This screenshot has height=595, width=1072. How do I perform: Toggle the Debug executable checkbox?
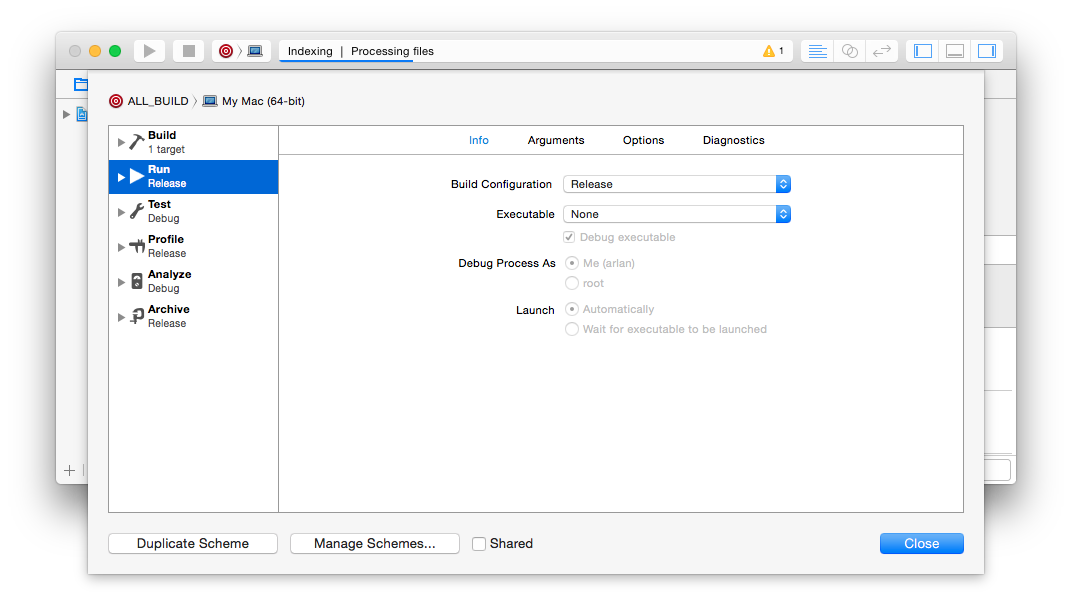[x=569, y=237]
